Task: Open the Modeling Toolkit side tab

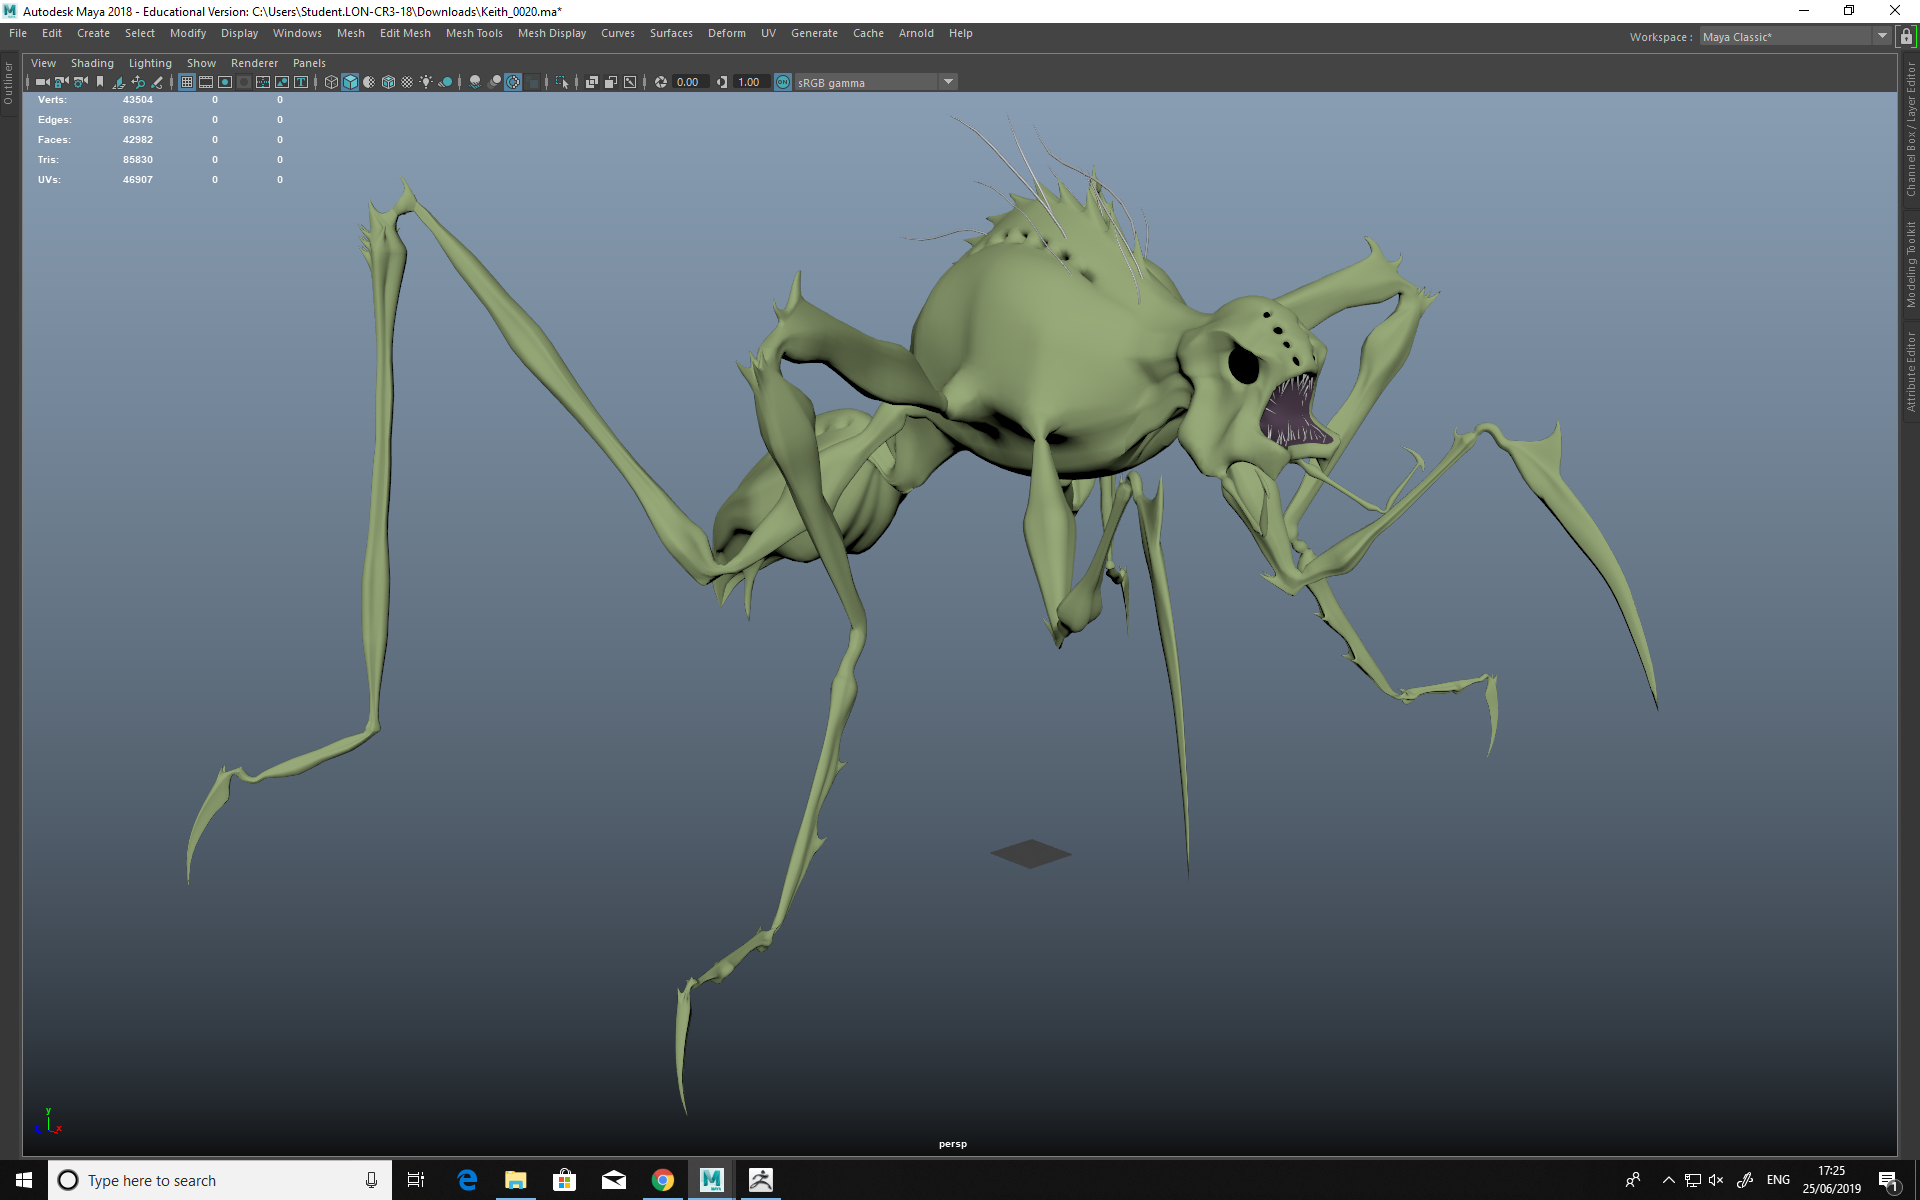Action: (1910, 265)
